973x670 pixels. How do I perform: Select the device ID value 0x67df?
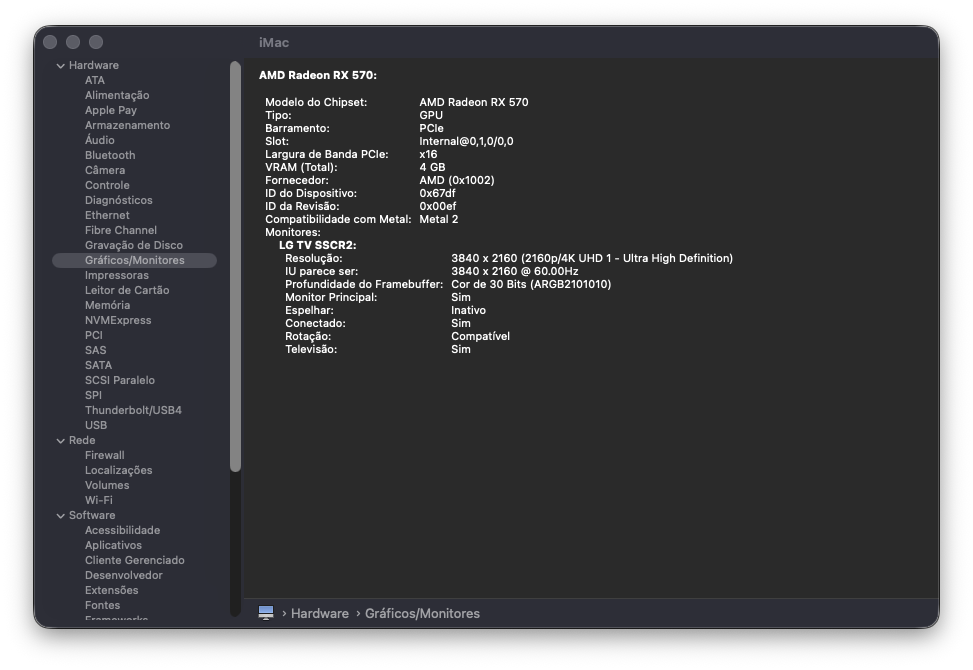[x=437, y=193]
